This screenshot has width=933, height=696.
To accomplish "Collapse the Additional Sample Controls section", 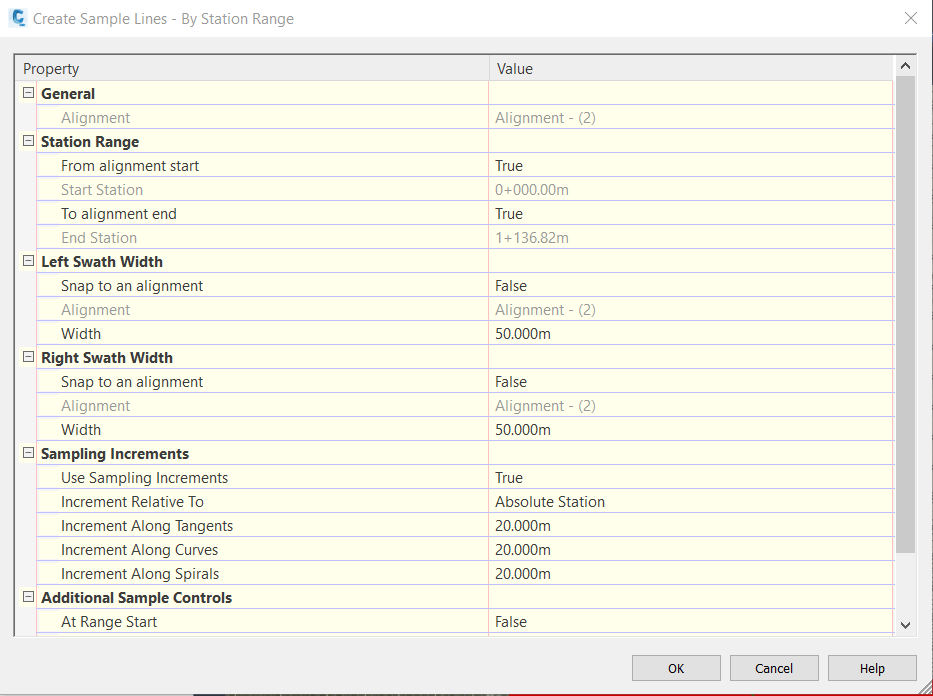I will pos(28,597).
